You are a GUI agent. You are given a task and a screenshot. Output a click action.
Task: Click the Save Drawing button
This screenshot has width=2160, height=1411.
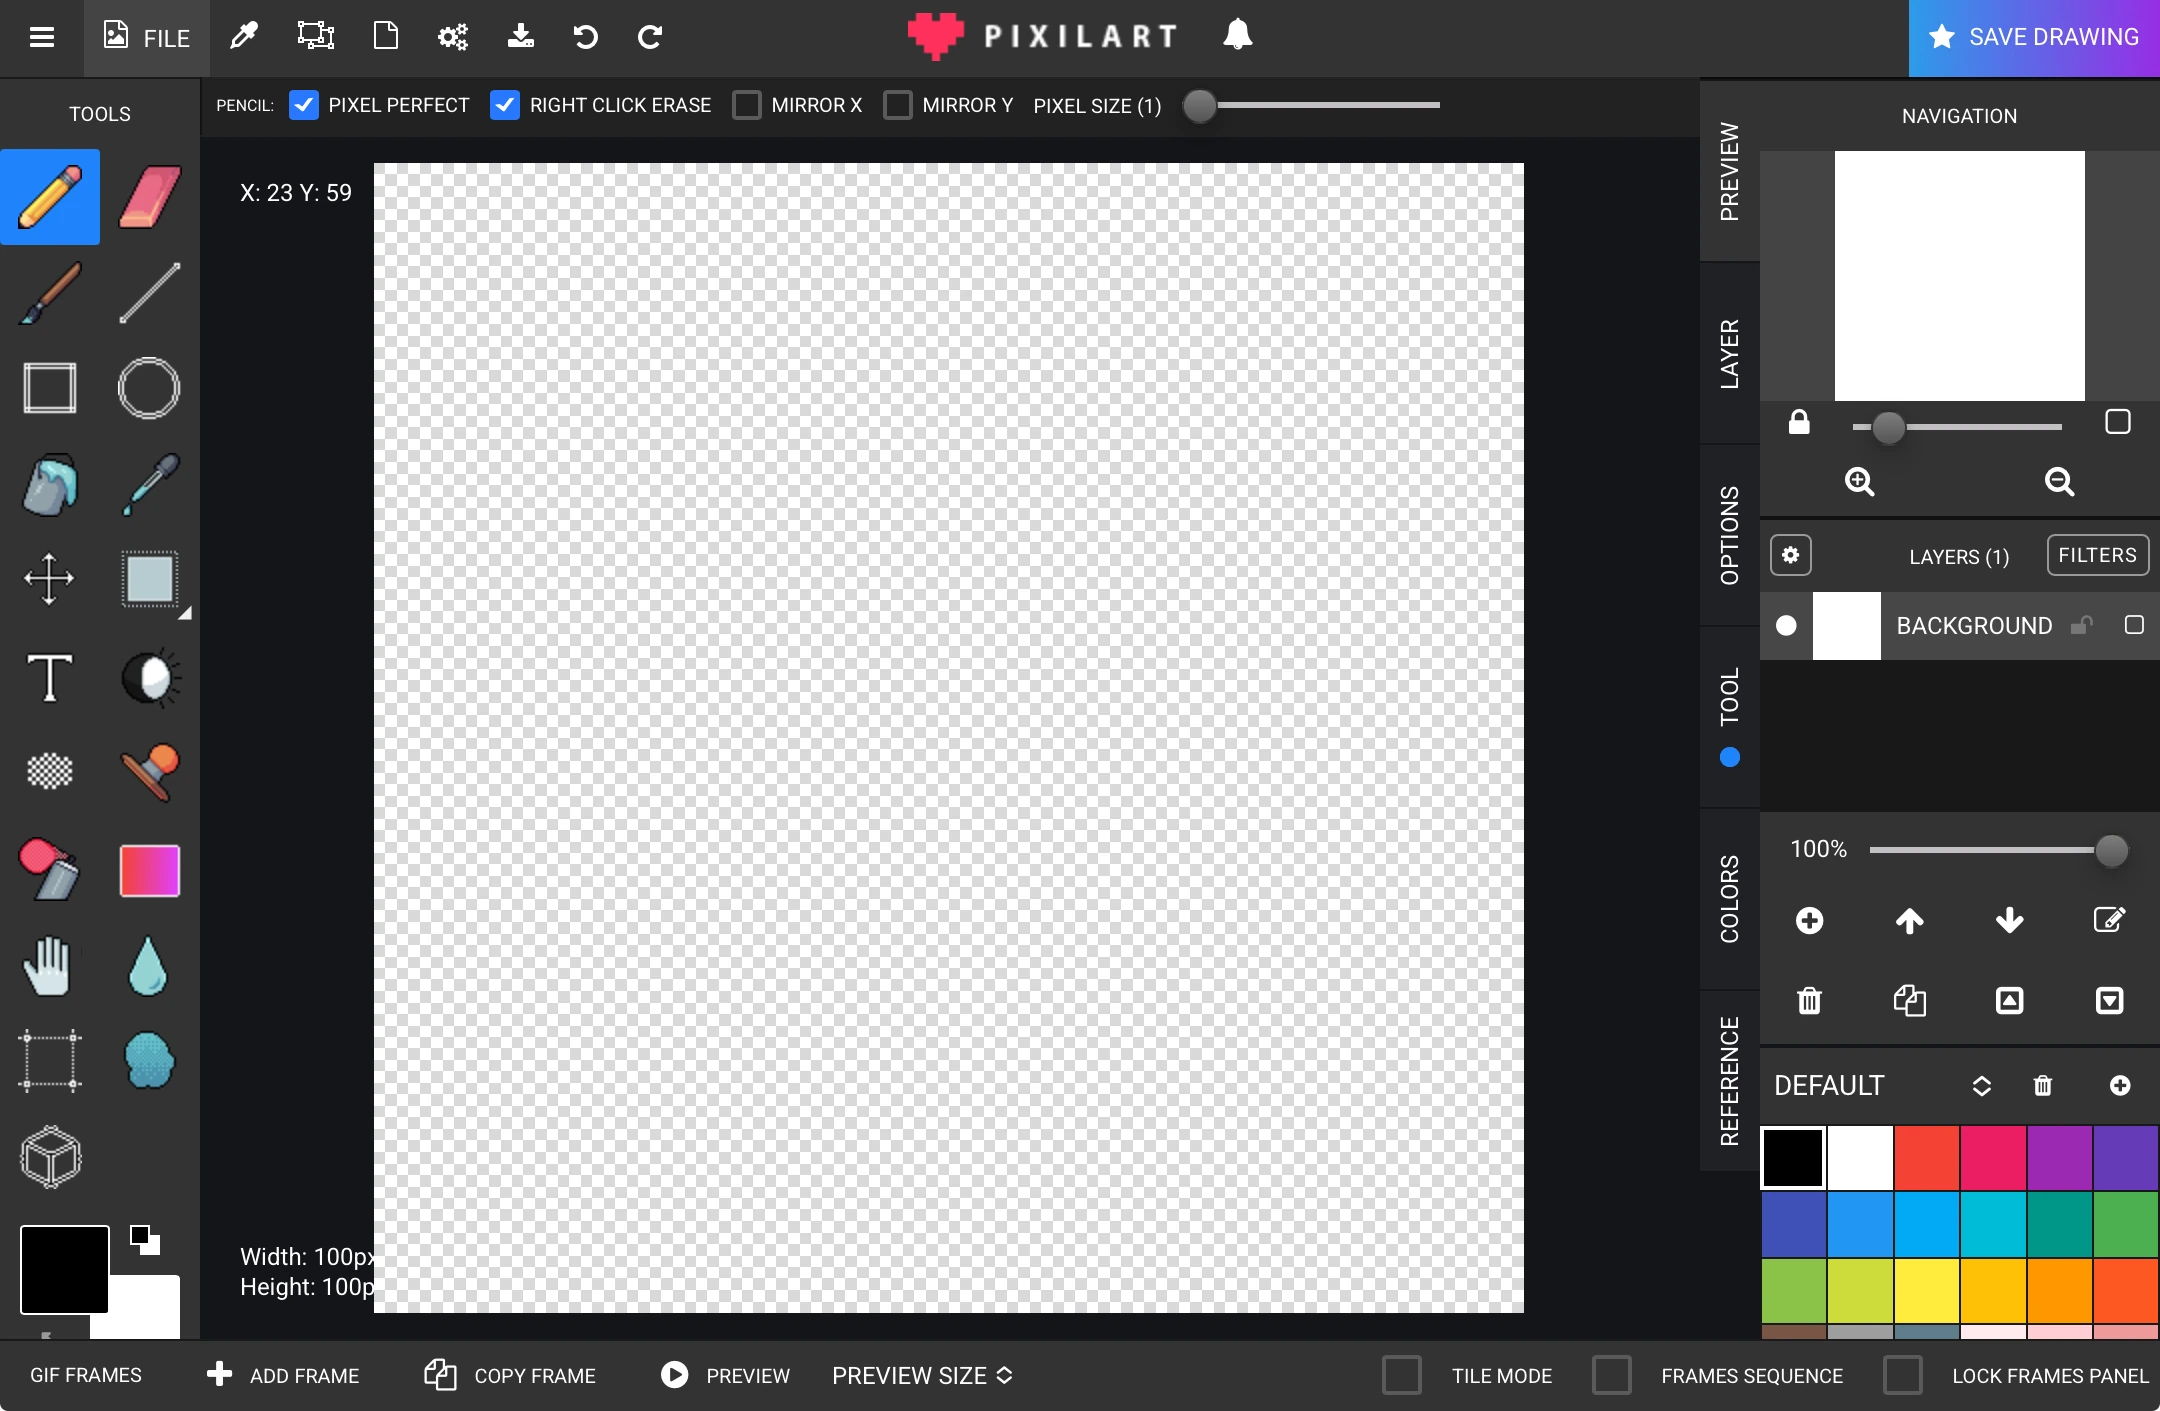click(2034, 37)
